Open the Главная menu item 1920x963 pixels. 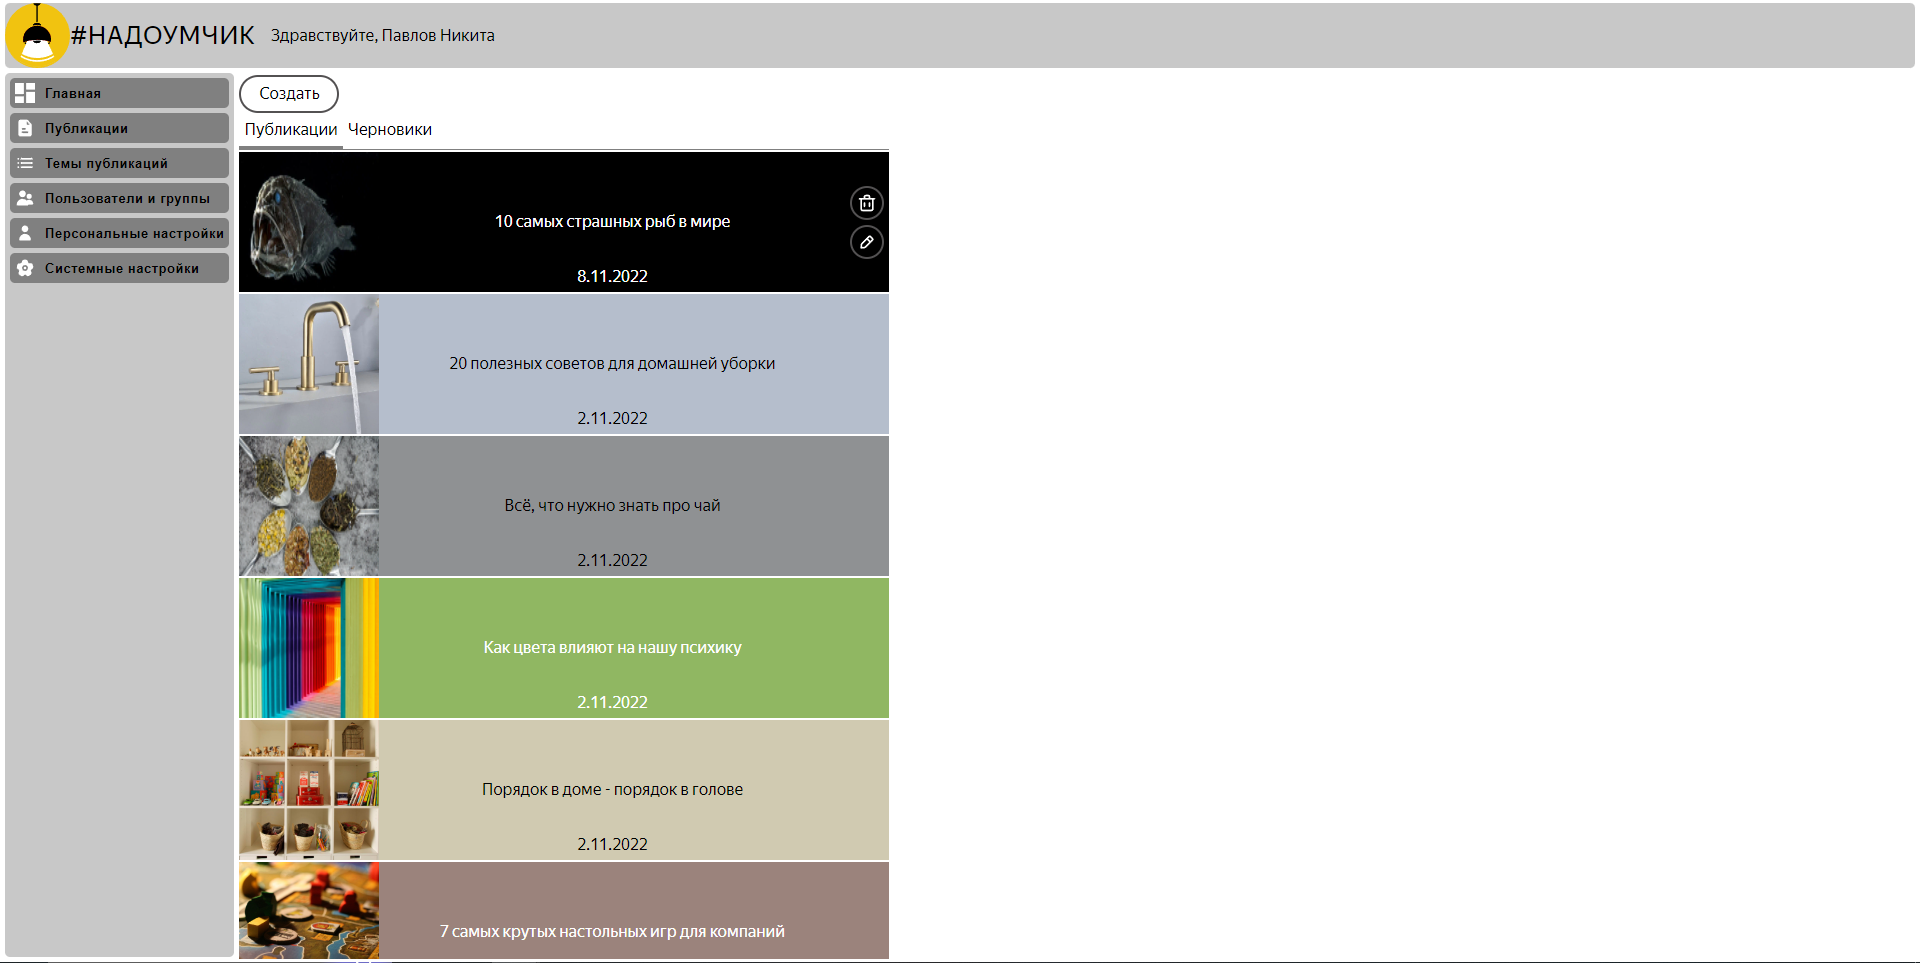tap(120, 93)
